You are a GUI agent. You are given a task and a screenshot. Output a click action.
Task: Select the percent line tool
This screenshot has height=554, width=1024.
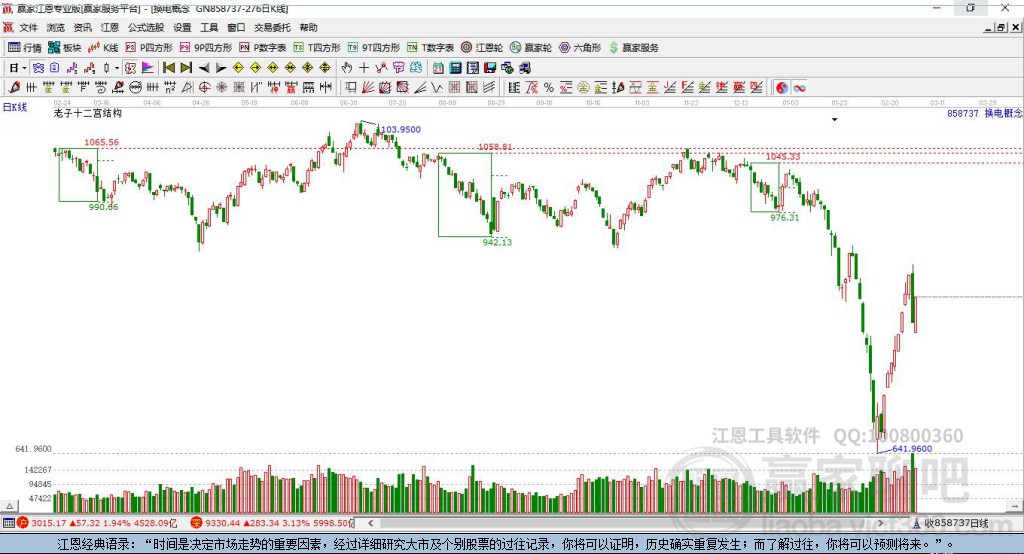pyautogui.click(x=549, y=88)
